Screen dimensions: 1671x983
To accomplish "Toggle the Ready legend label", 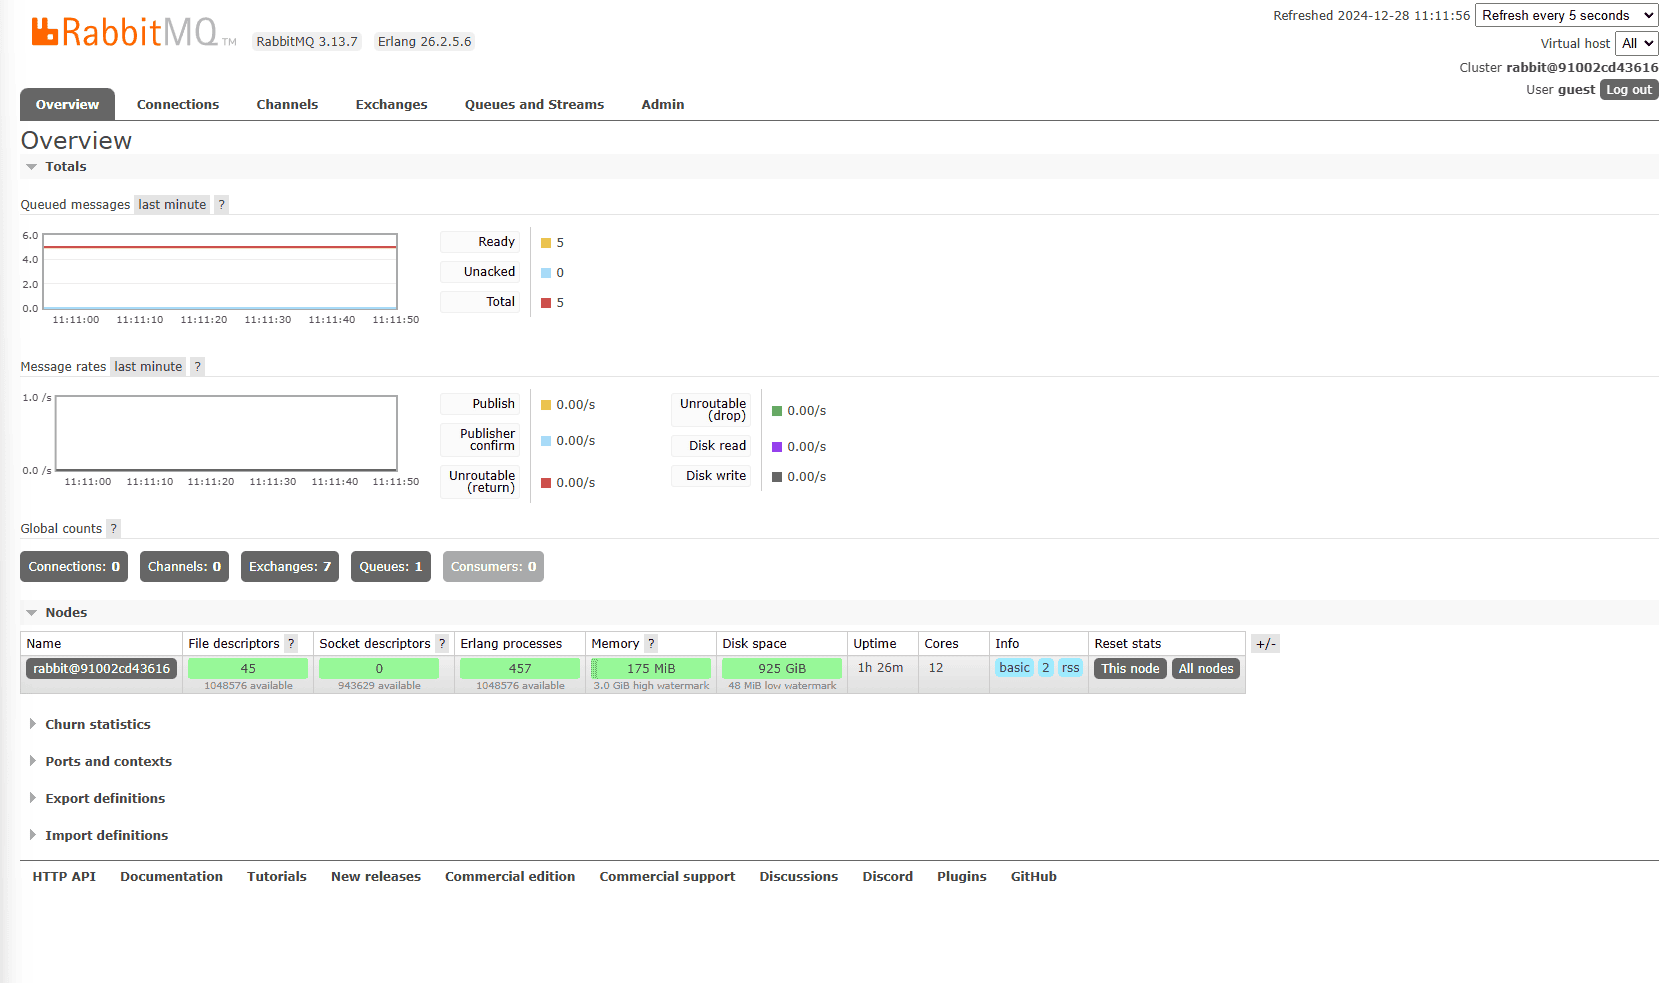I will pos(480,241).
